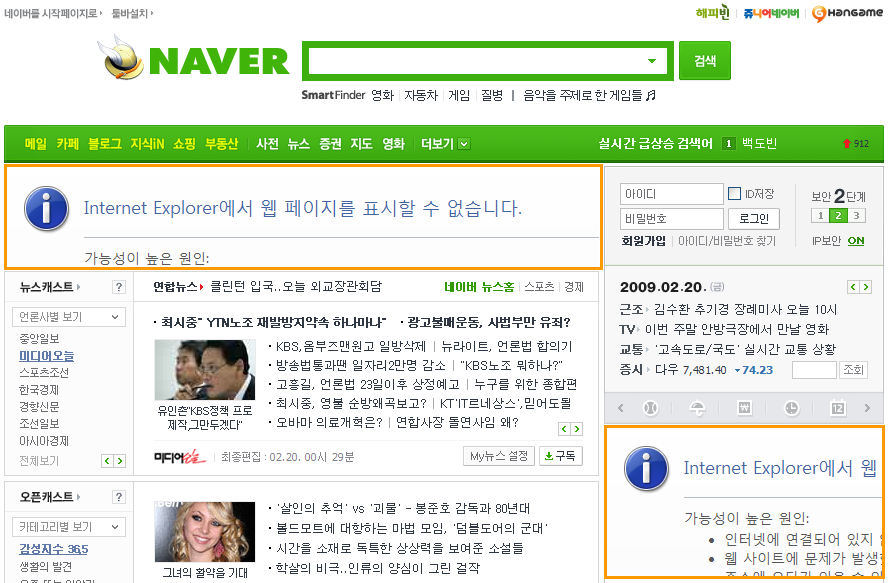This screenshot has height=583, width=888.
Task: Focus the 비밀번호 input field
Action: (x=672, y=219)
